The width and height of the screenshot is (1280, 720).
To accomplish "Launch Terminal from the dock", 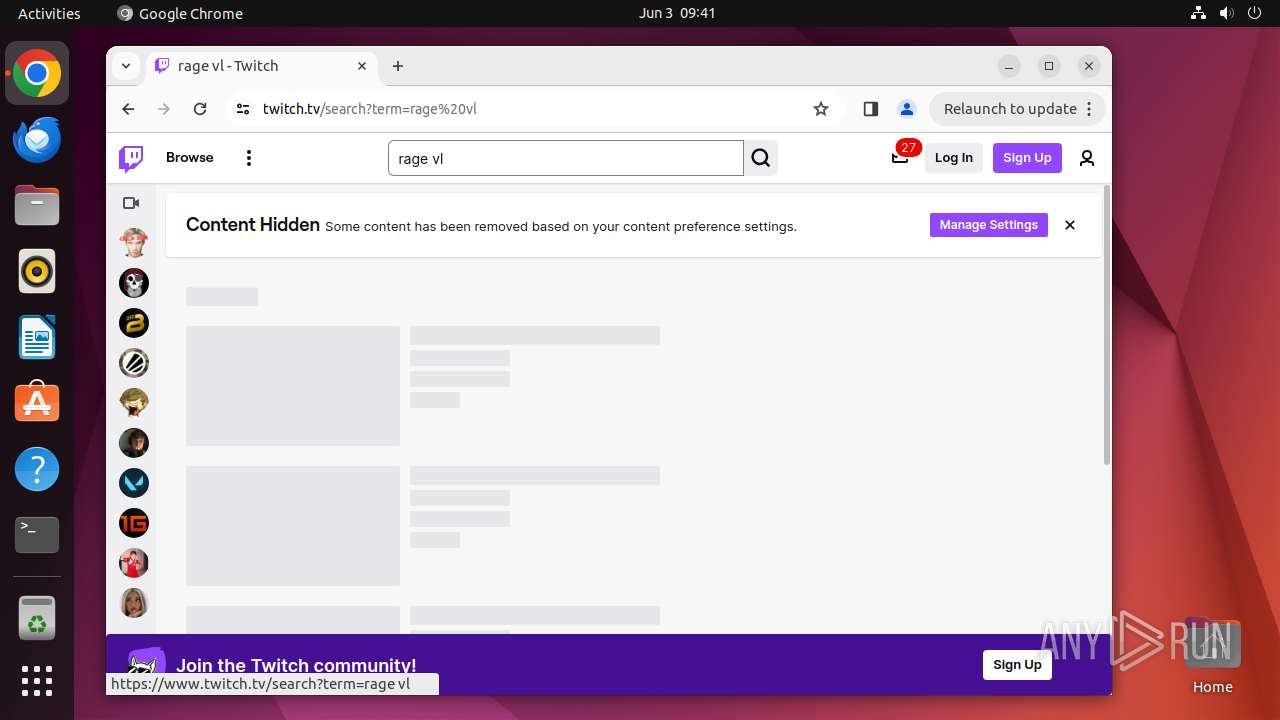I will (x=37, y=535).
